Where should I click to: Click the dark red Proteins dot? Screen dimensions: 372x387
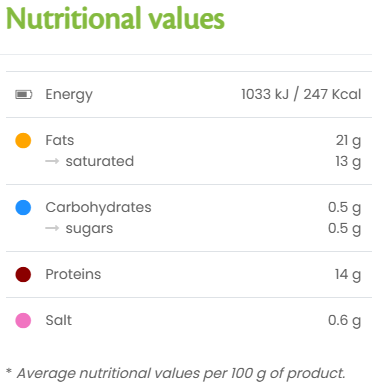pyautogui.click(x=23, y=274)
